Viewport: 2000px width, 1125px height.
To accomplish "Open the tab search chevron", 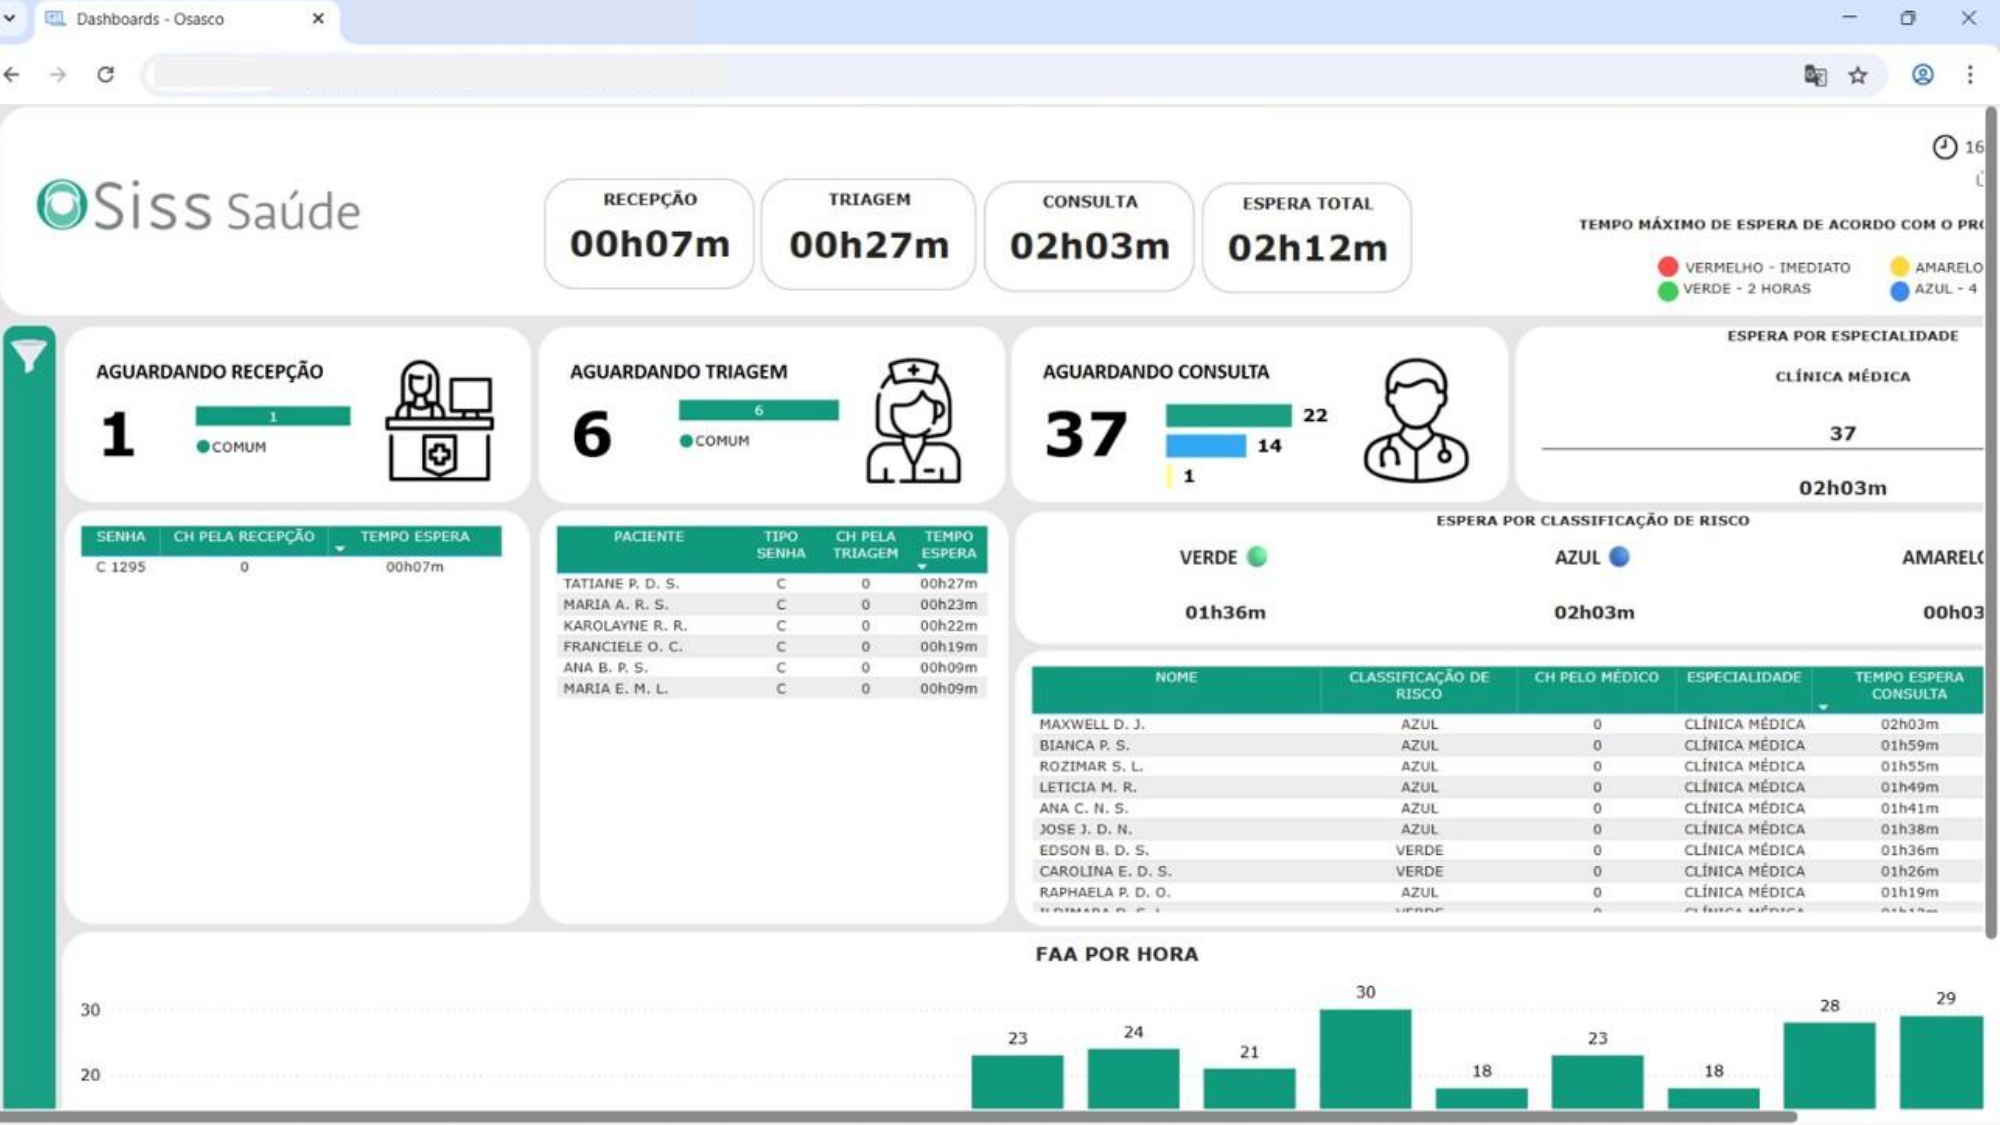I will (10, 18).
